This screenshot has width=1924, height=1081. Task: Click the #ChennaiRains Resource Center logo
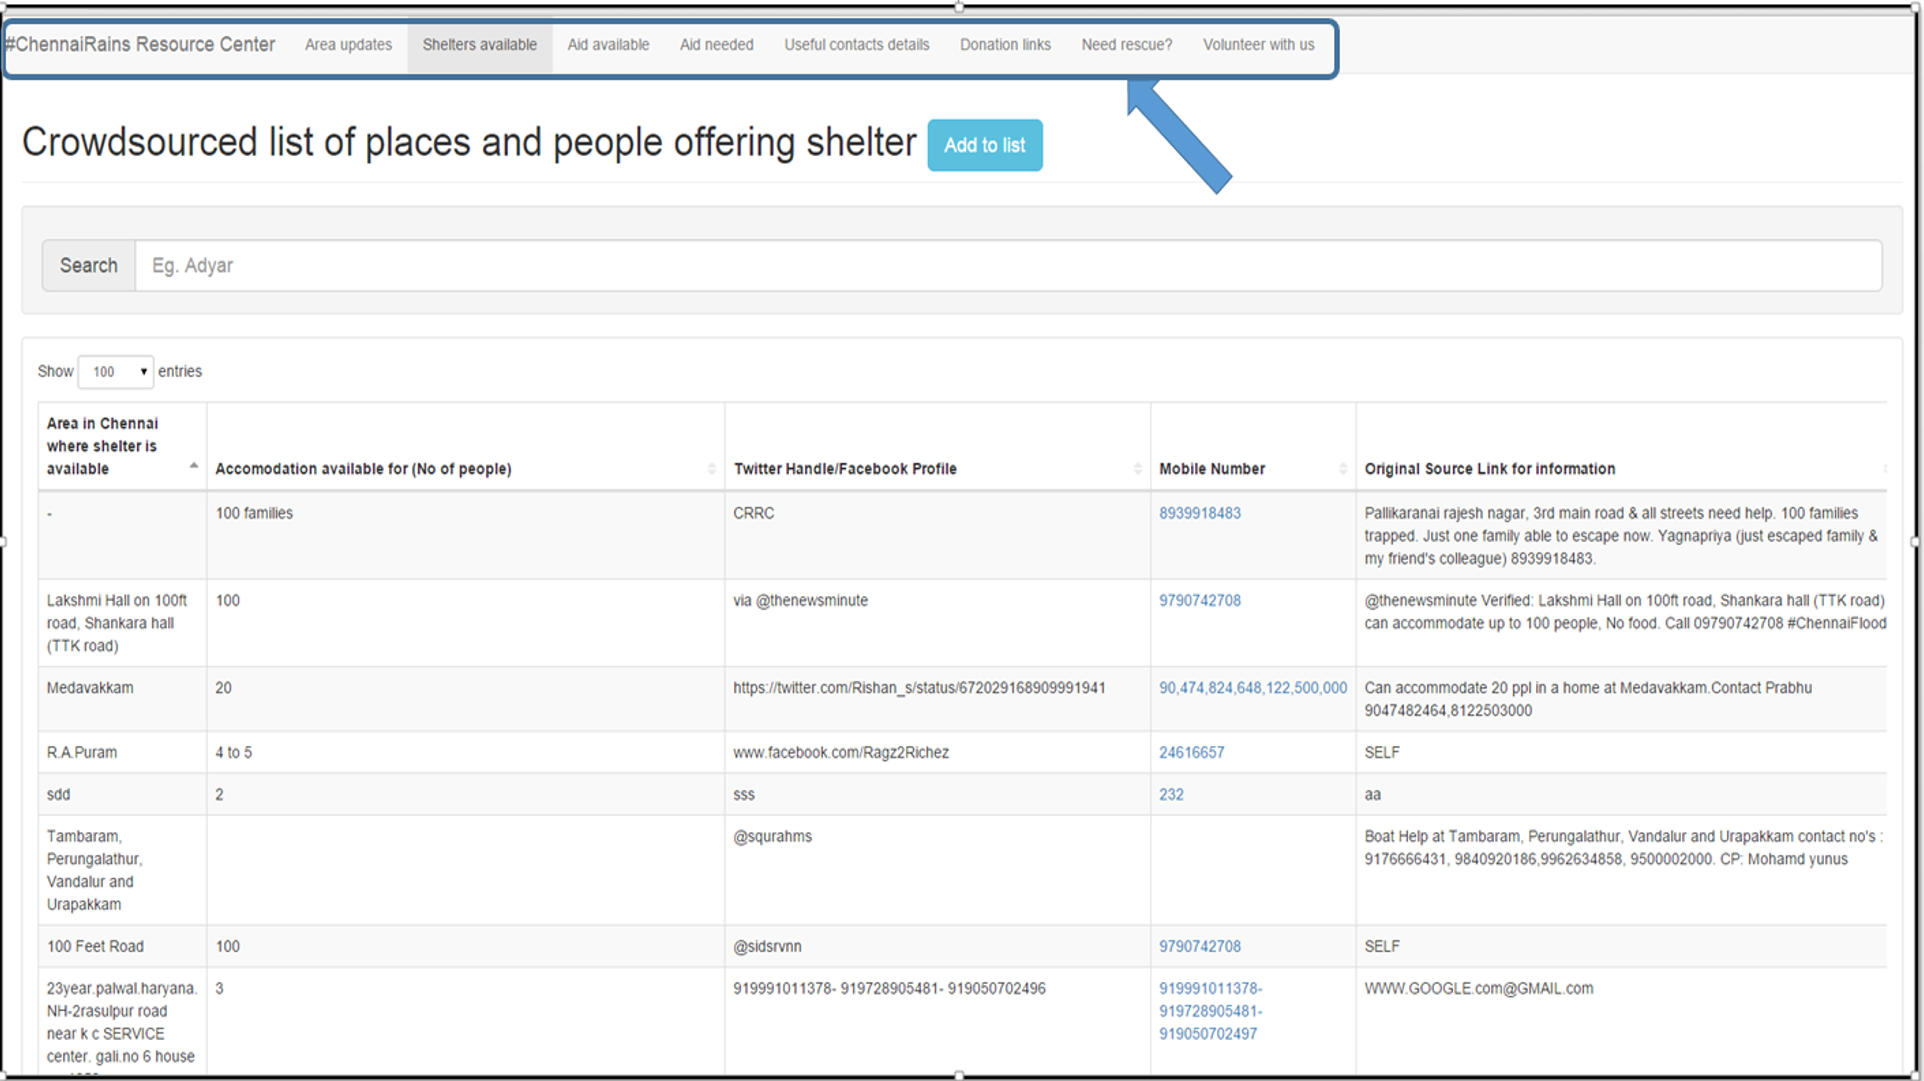point(140,44)
